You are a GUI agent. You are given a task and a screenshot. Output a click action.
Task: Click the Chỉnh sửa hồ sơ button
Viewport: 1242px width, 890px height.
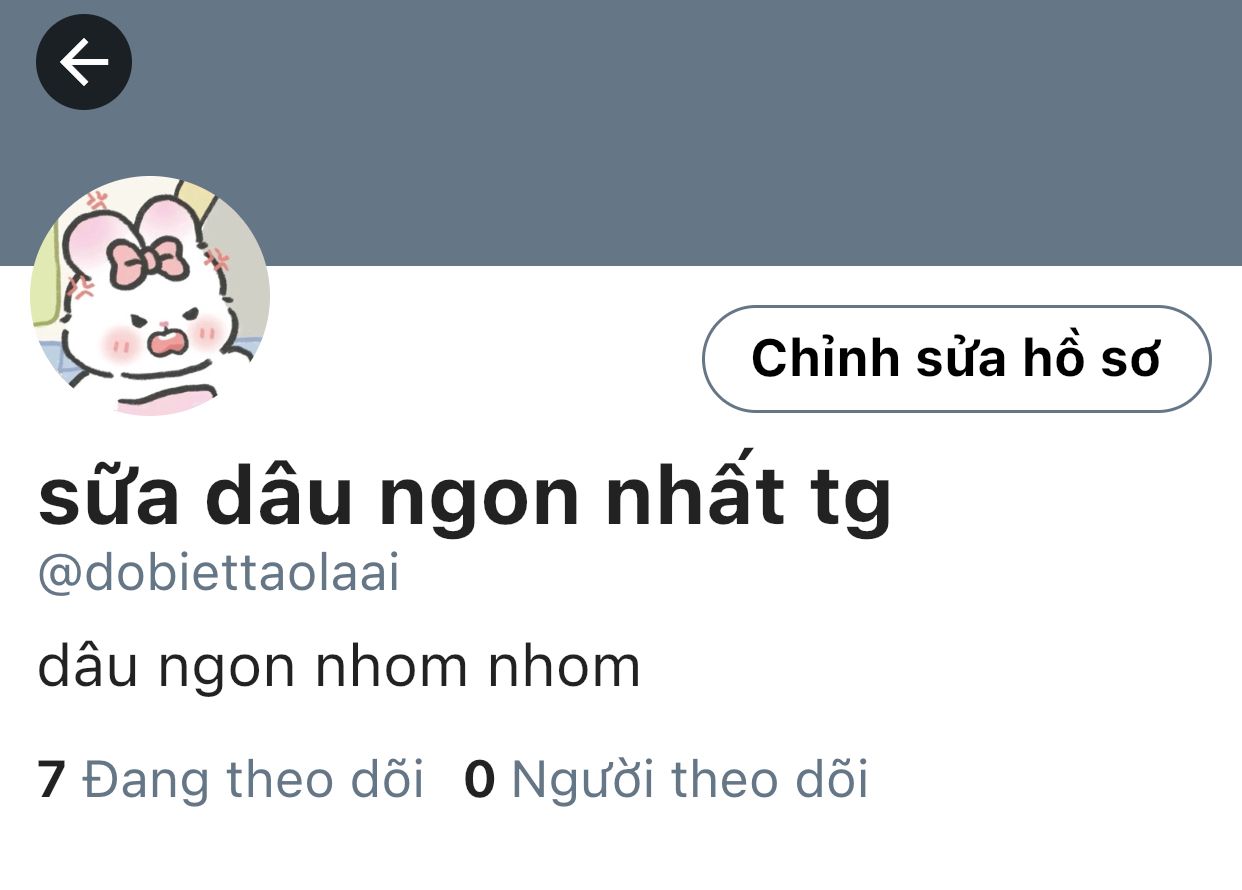pyautogui.click(x=956, y=359)
